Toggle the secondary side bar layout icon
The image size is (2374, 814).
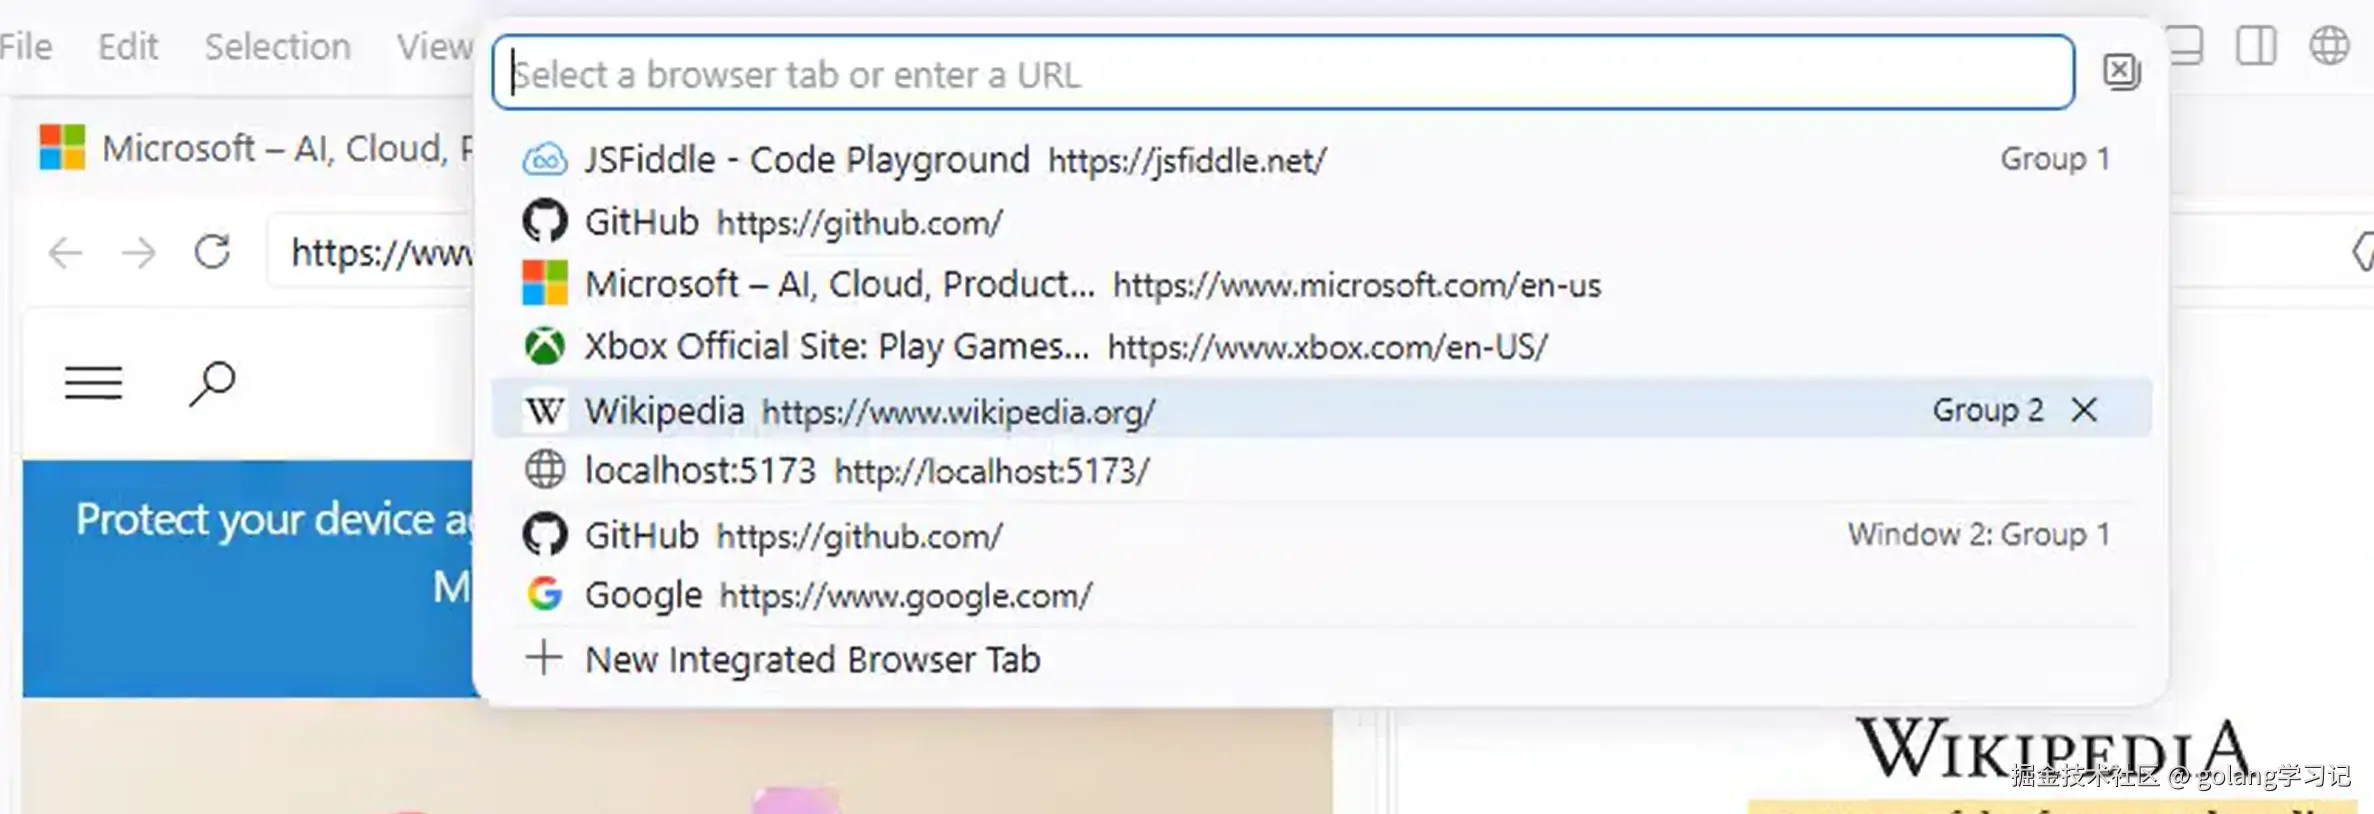(x=2256, y=46)
